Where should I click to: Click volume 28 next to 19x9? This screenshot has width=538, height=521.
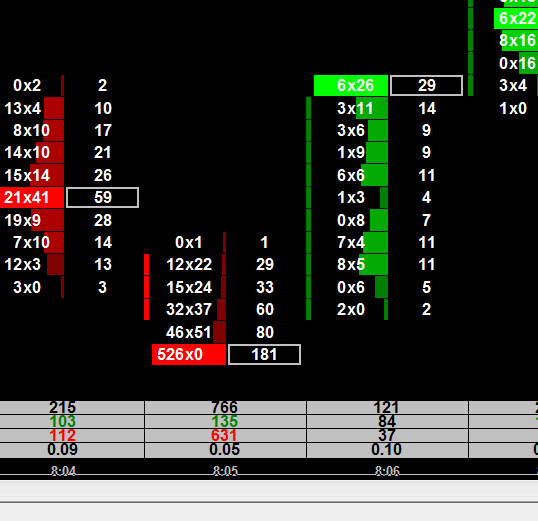(103, 220)
